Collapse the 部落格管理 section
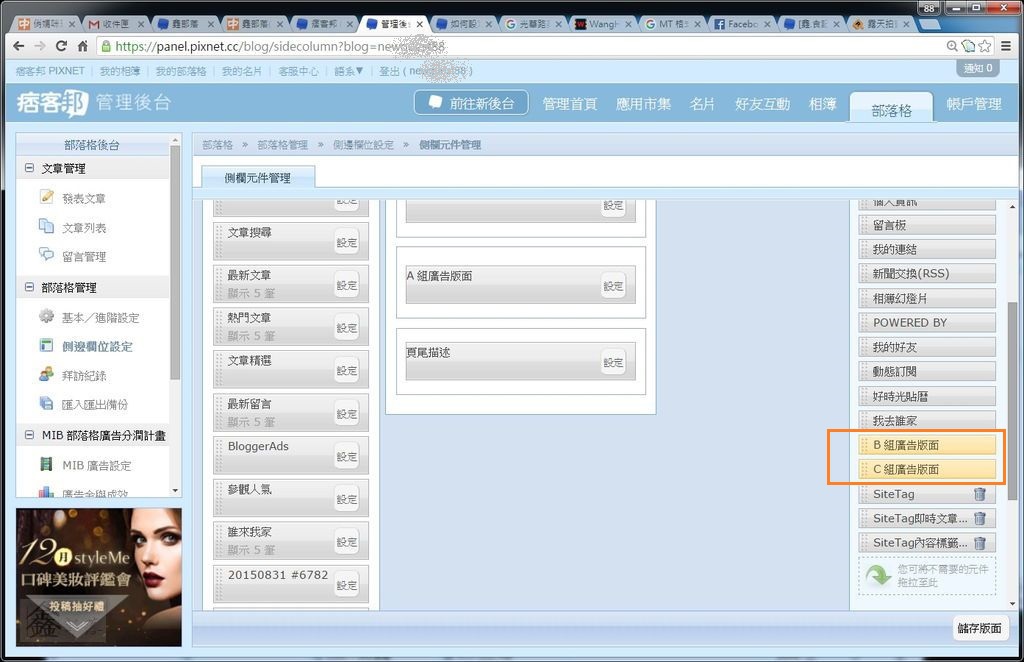1024x662 pixels. pos(29,287)
